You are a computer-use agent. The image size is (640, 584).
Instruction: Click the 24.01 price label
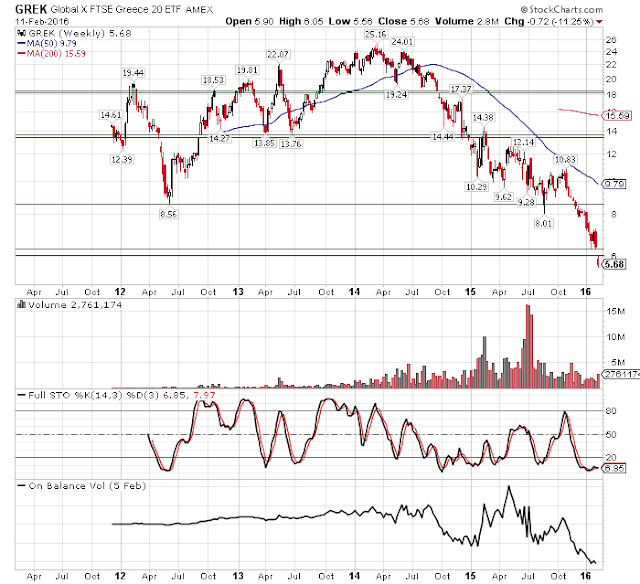point(402,41)
